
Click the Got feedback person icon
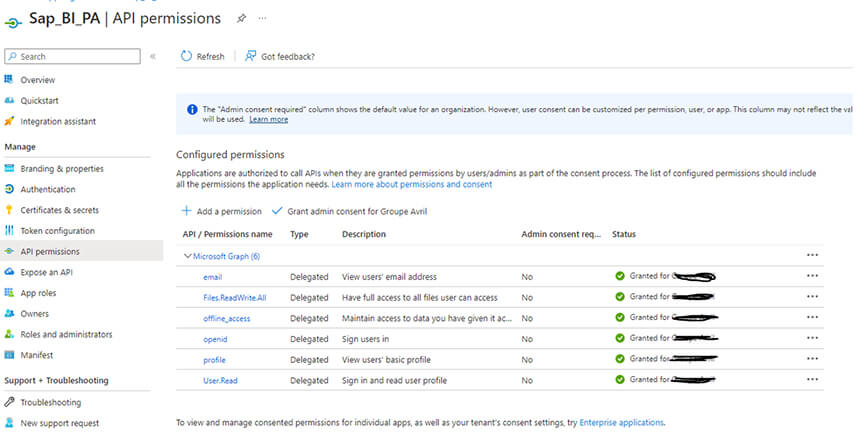coord(250,56)
